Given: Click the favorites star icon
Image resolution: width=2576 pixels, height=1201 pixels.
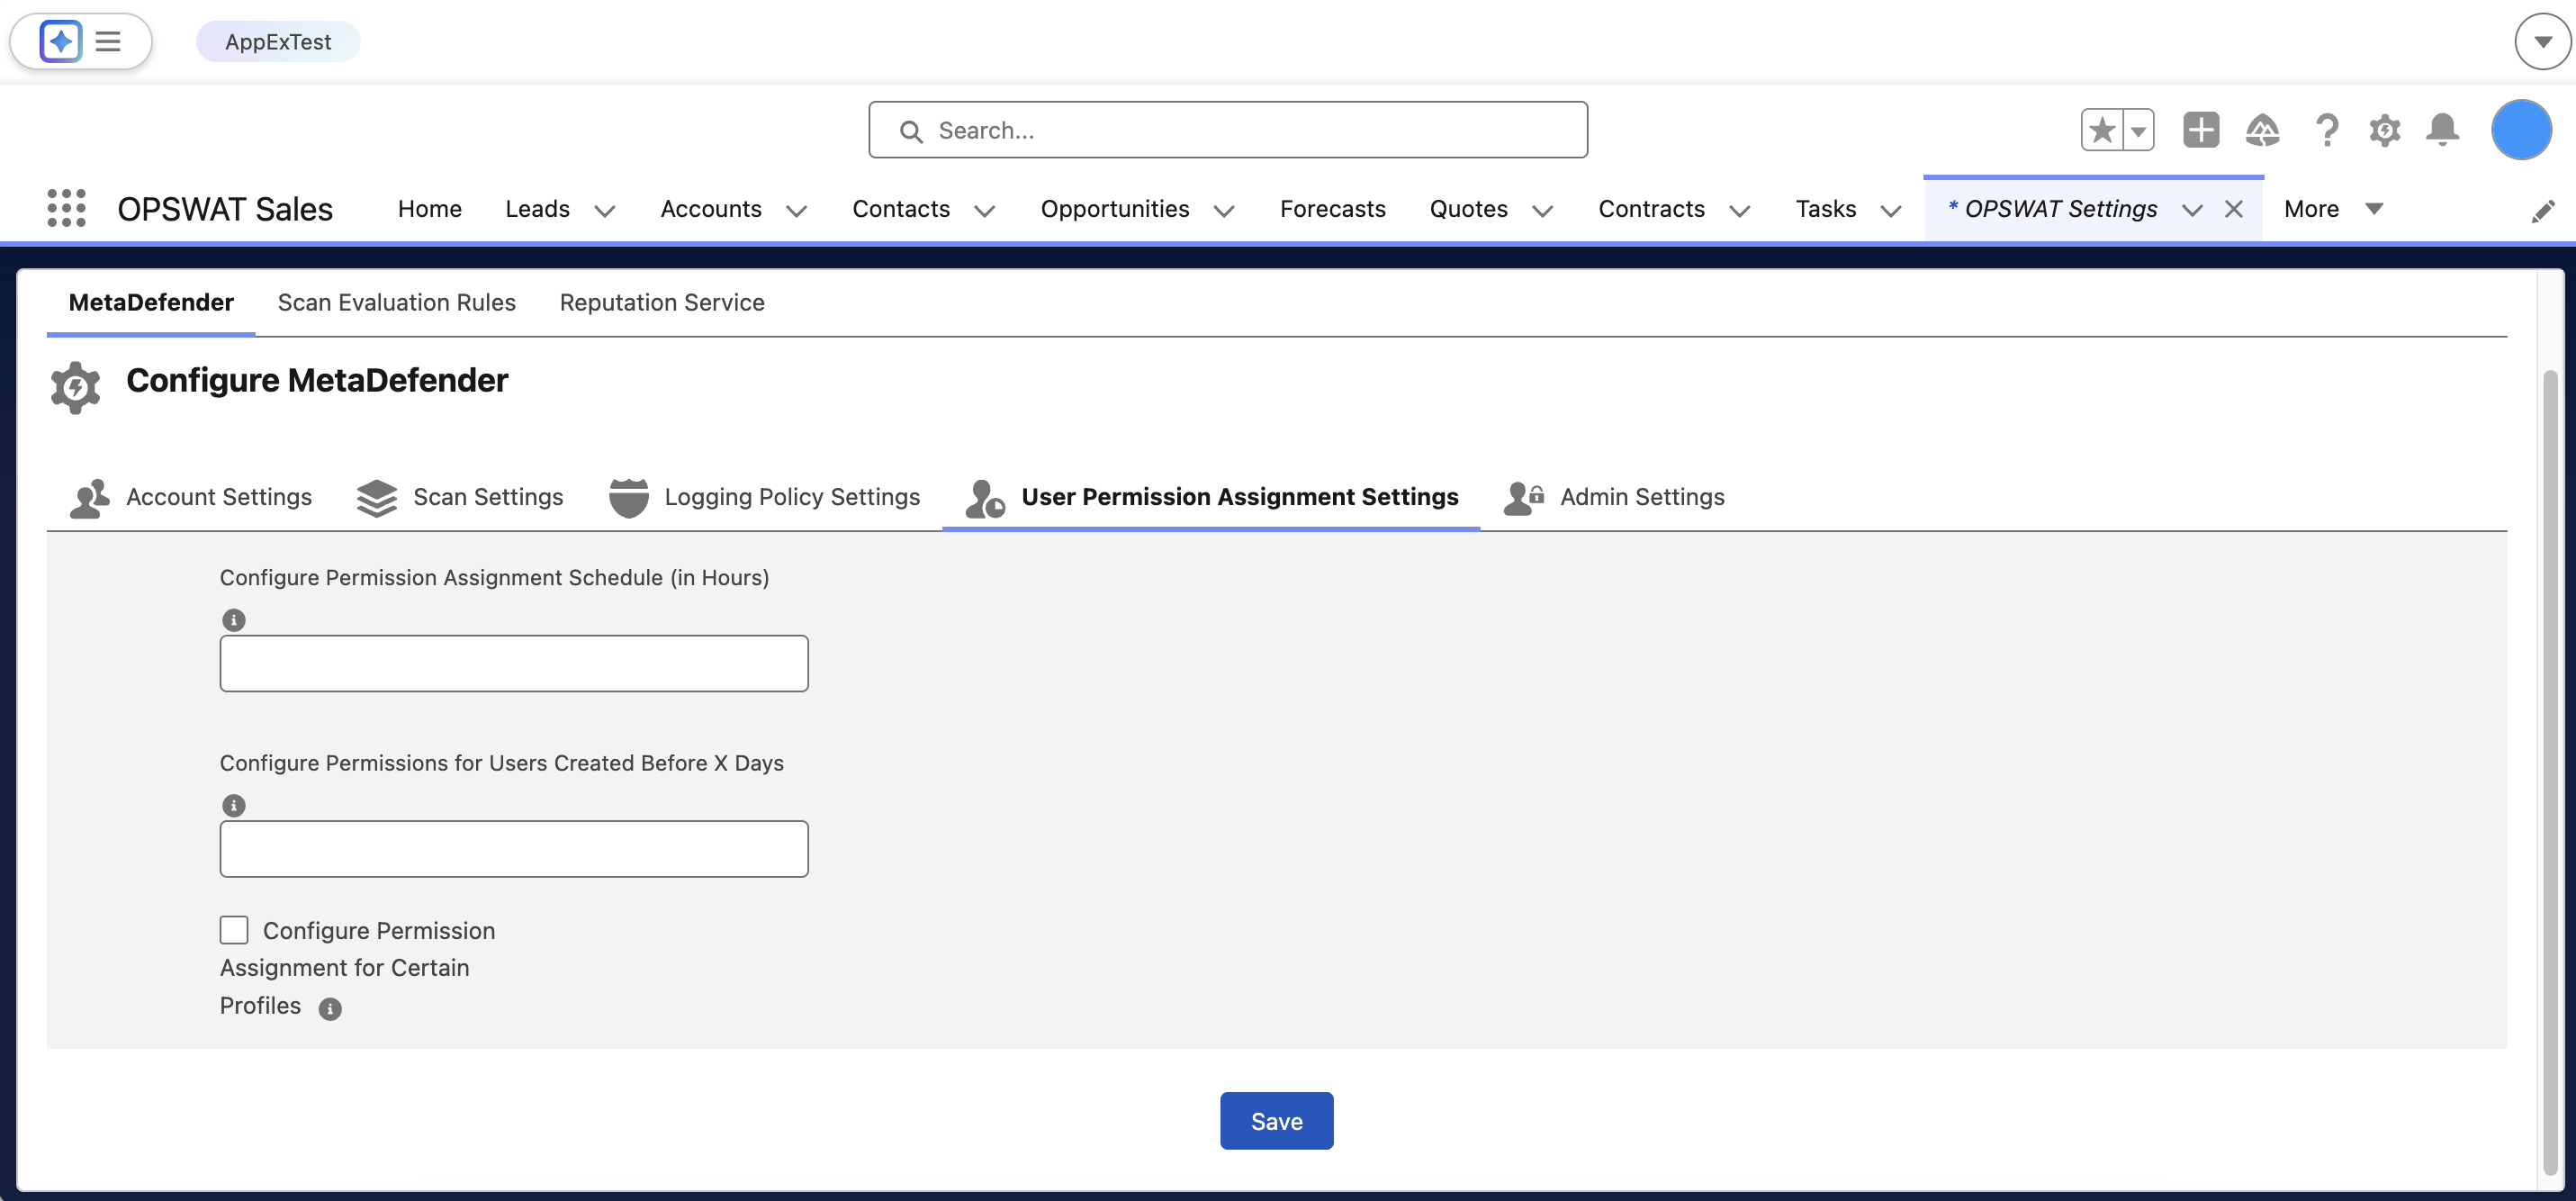Looking at the screenshot, I should click(2102, 130).
